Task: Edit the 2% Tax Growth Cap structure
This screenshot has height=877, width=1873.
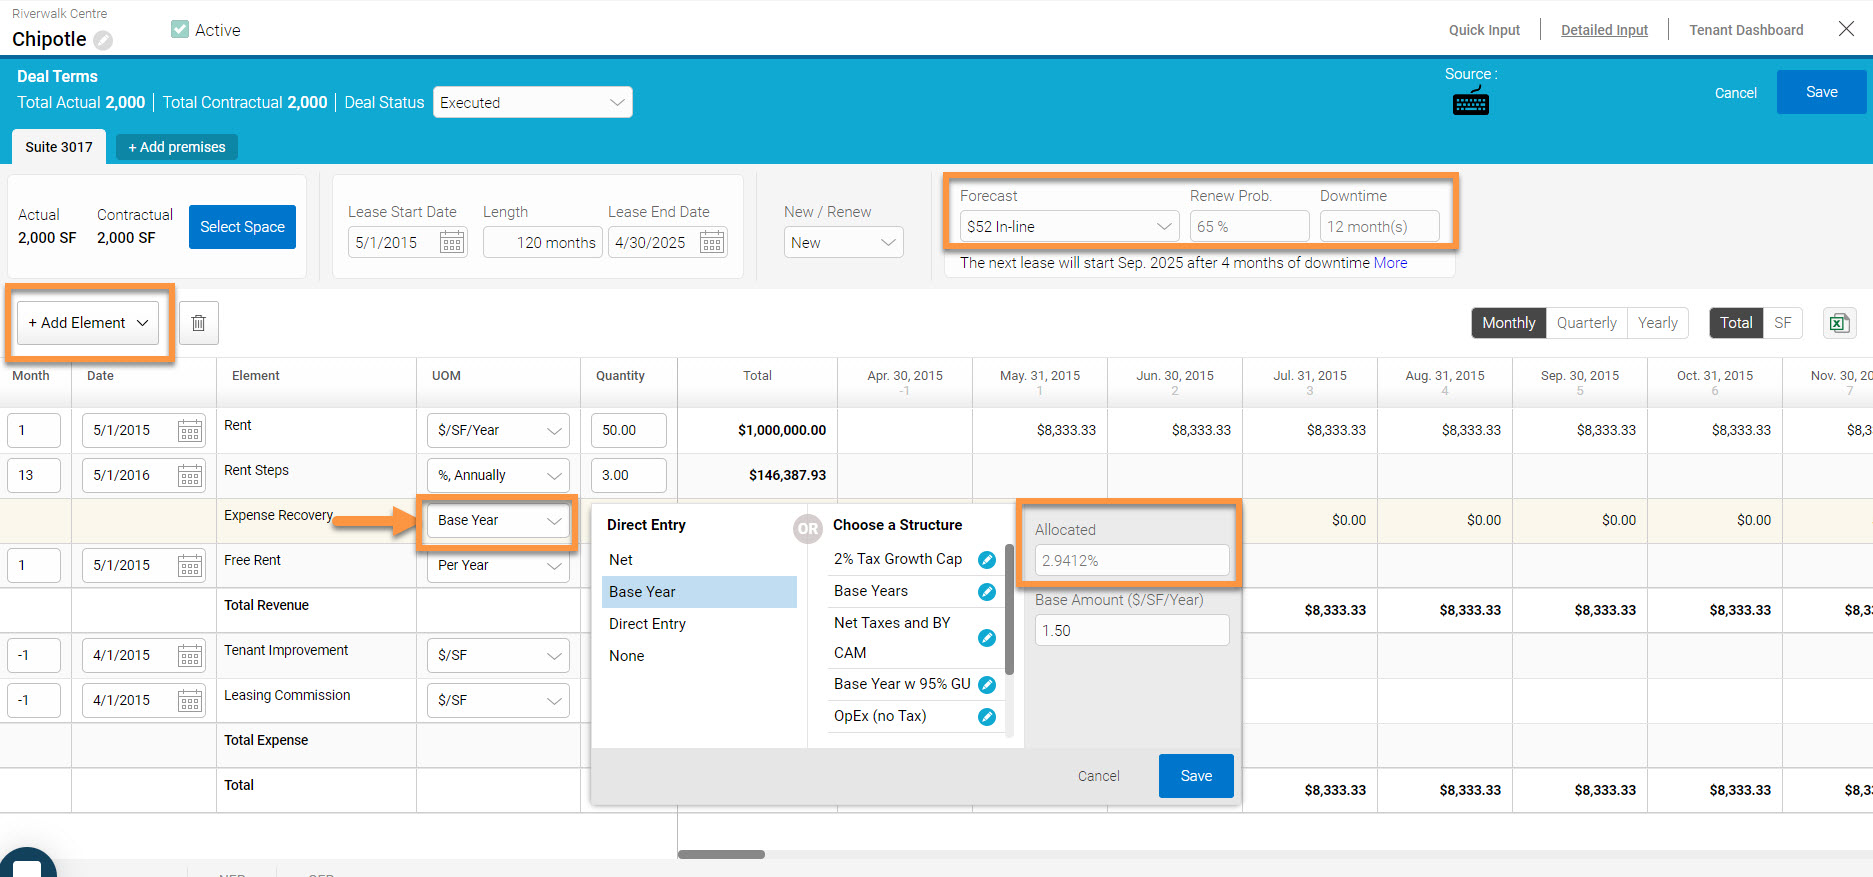Action: (987, 560)
